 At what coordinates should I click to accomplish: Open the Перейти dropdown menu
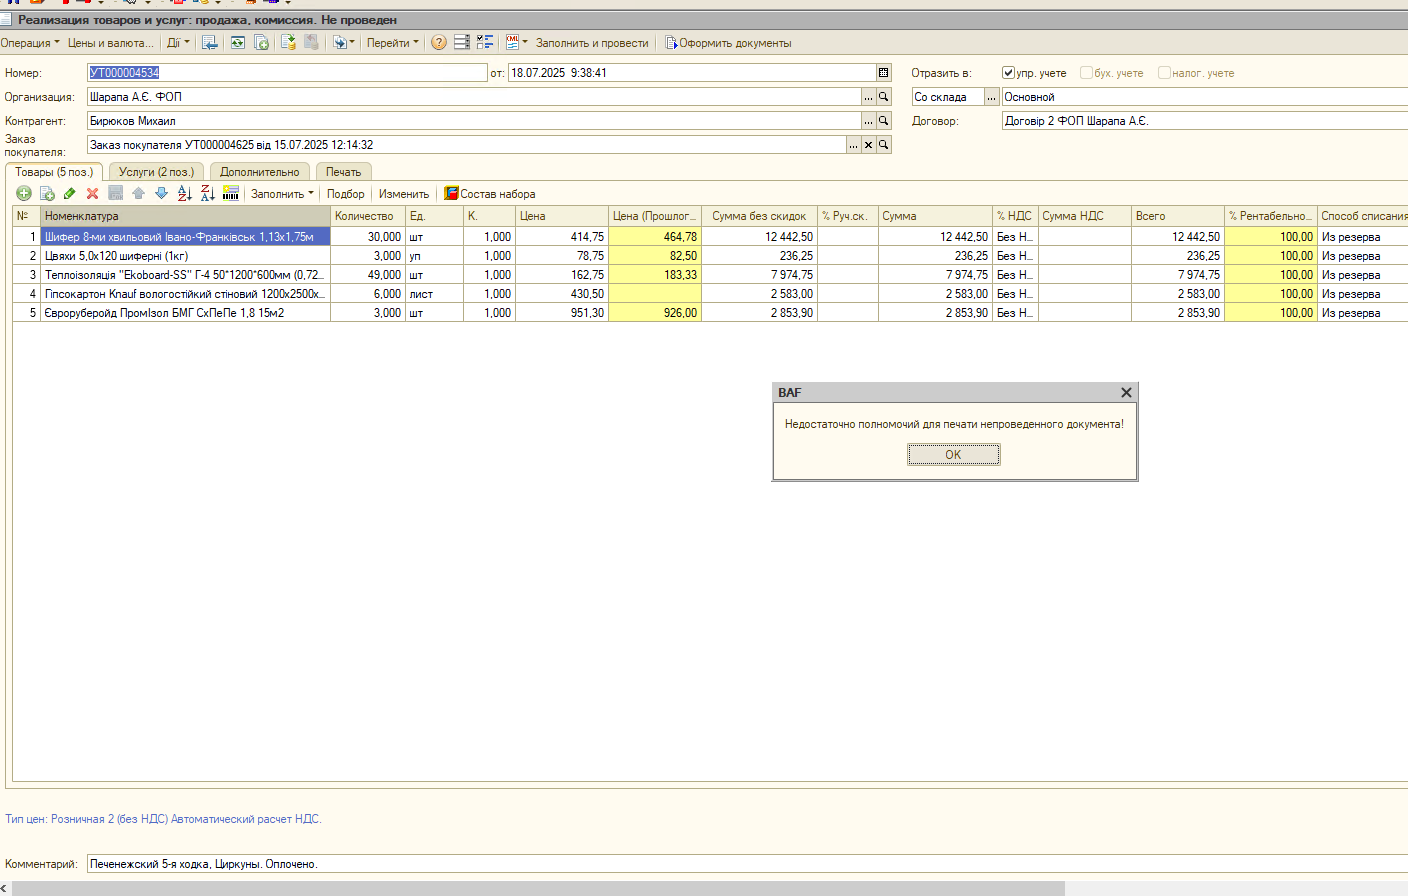tap(392, 43)
